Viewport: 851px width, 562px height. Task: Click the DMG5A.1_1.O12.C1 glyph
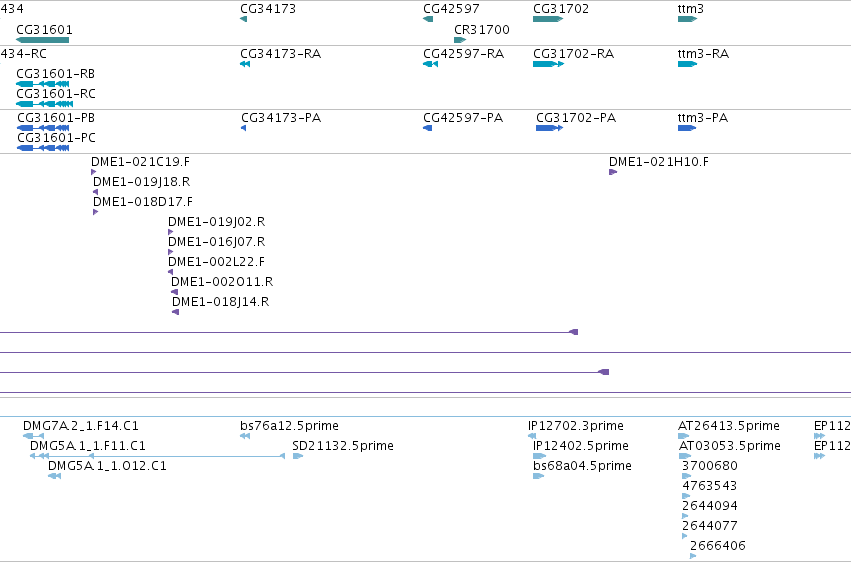click(54, 476)
